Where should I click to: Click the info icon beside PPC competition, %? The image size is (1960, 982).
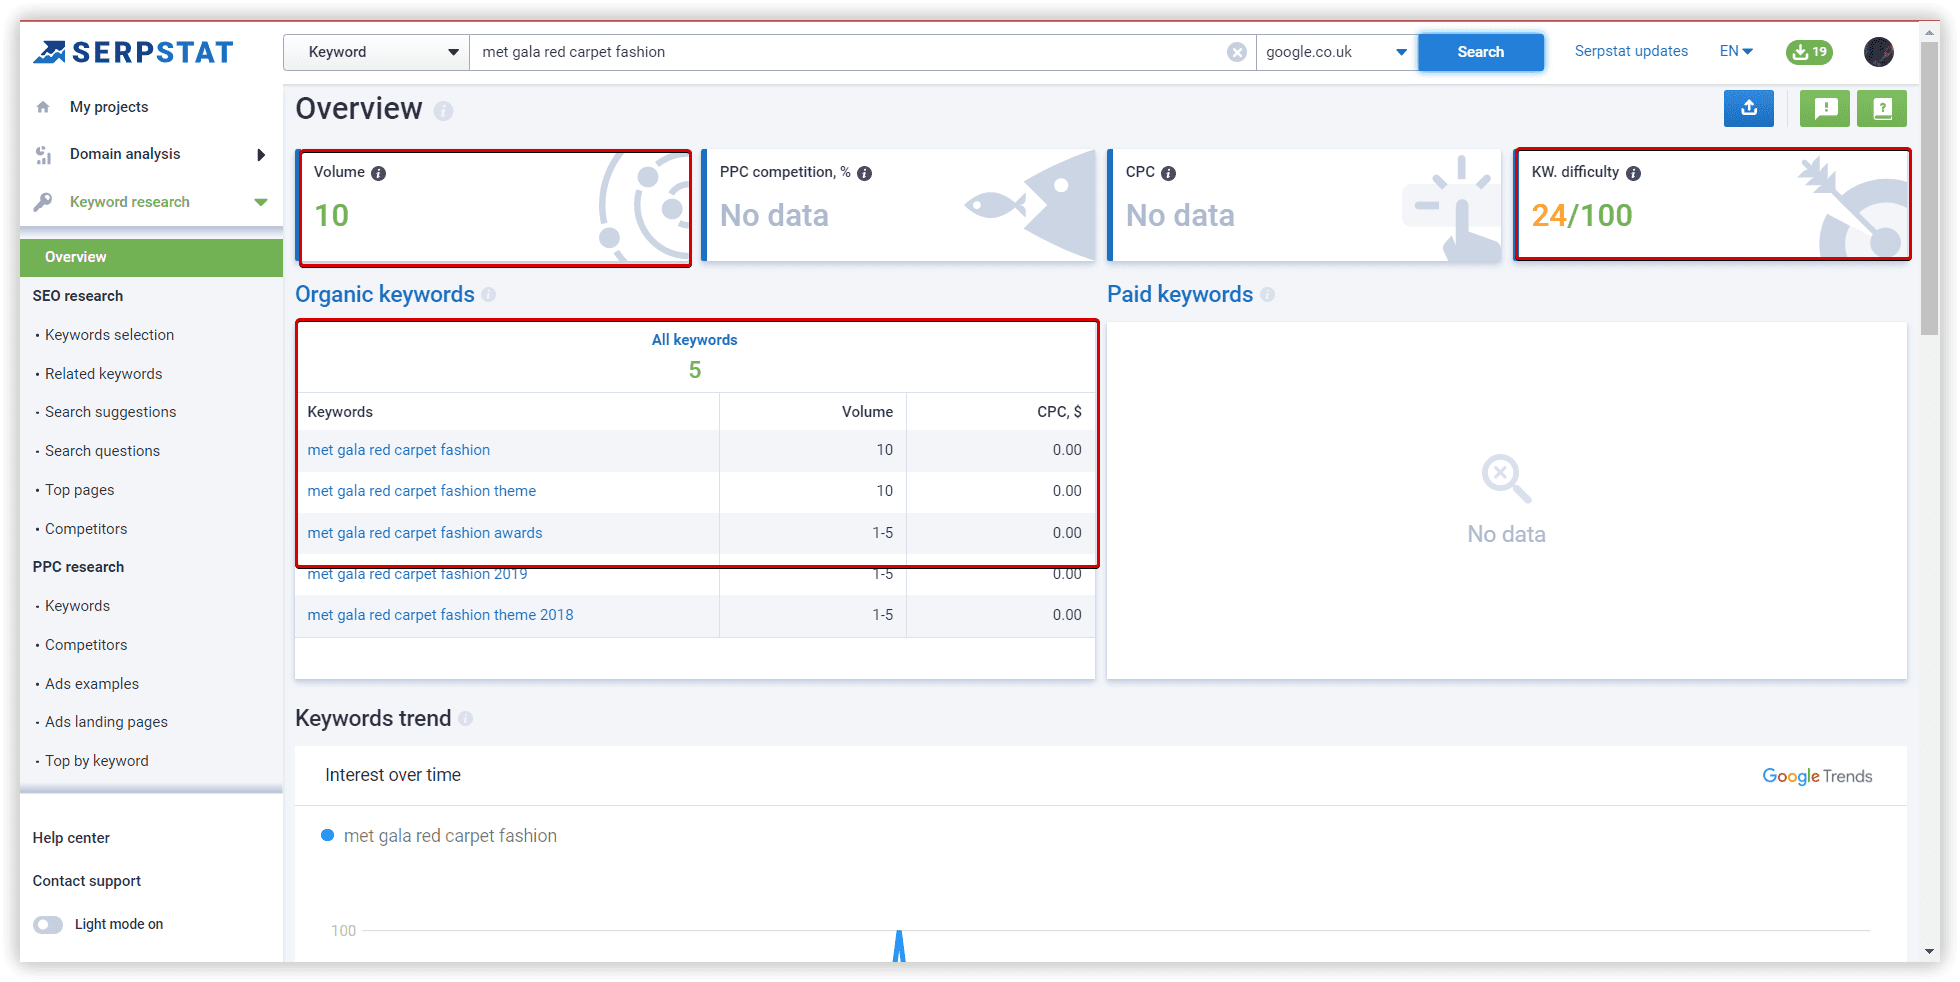tap(865, 173)
